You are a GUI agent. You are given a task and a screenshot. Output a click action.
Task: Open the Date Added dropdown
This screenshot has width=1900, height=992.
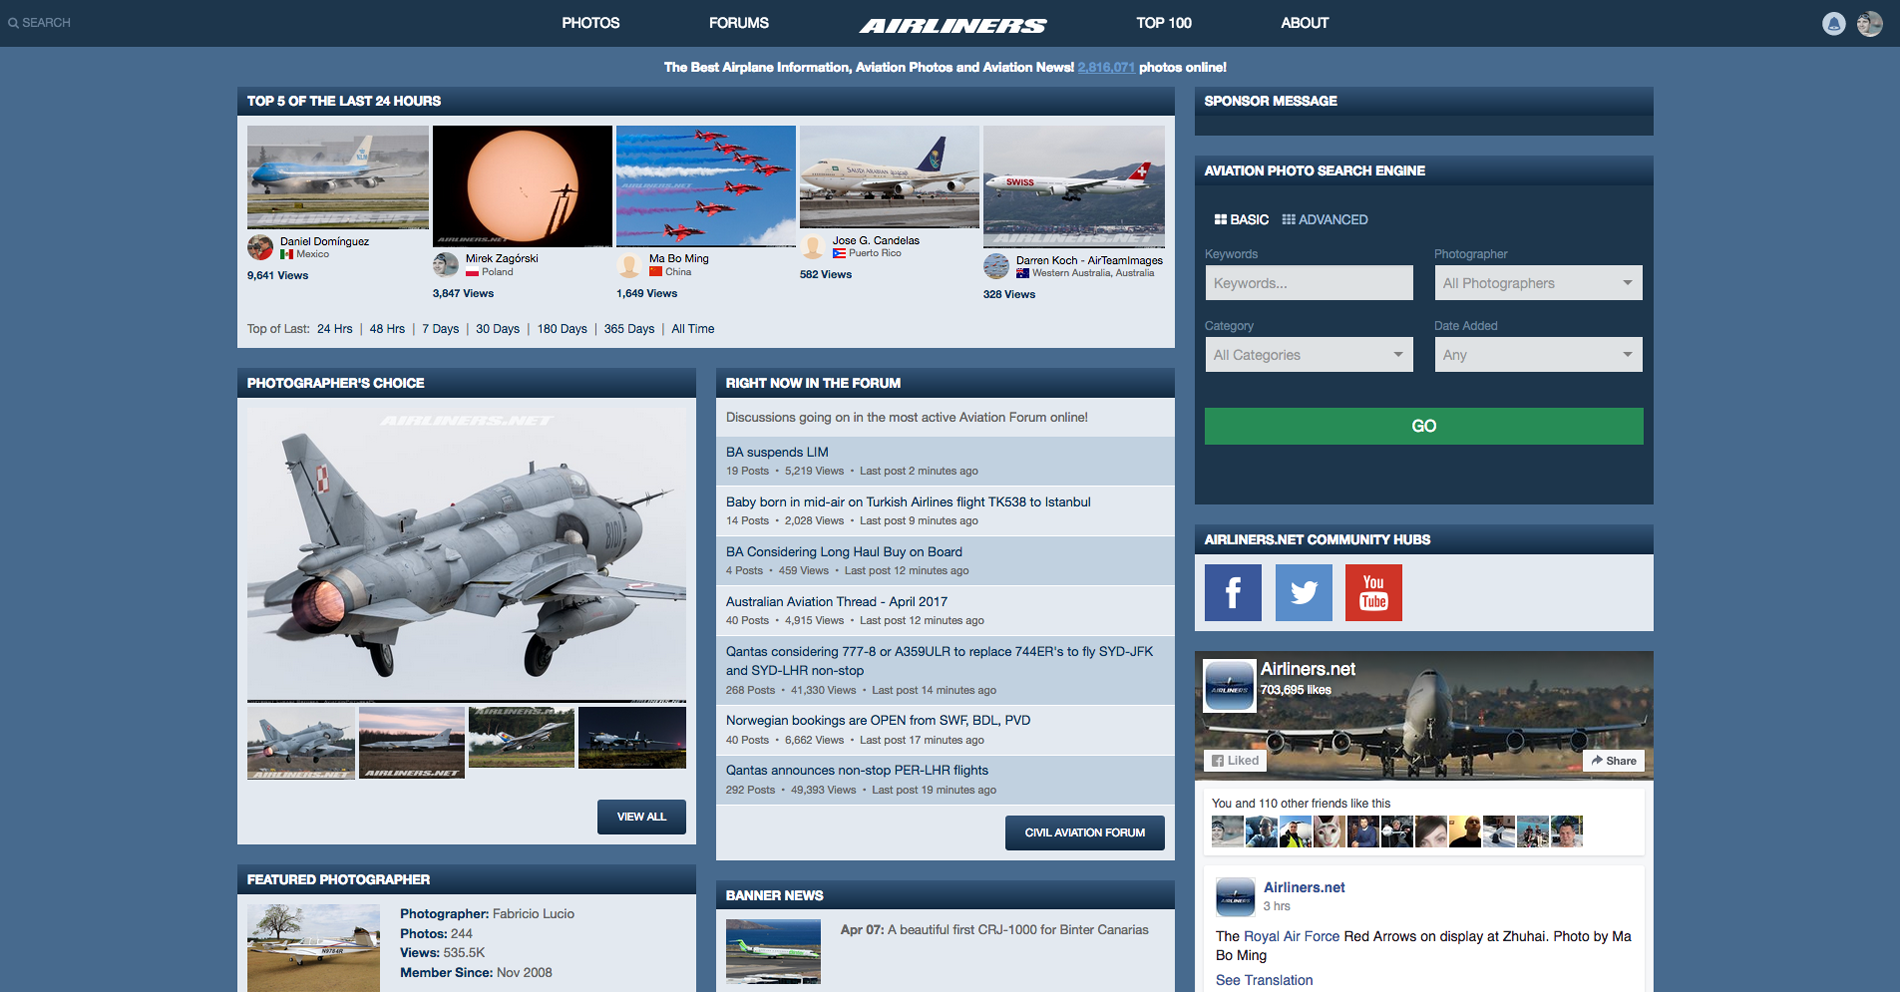click(x=1538, y=355)
